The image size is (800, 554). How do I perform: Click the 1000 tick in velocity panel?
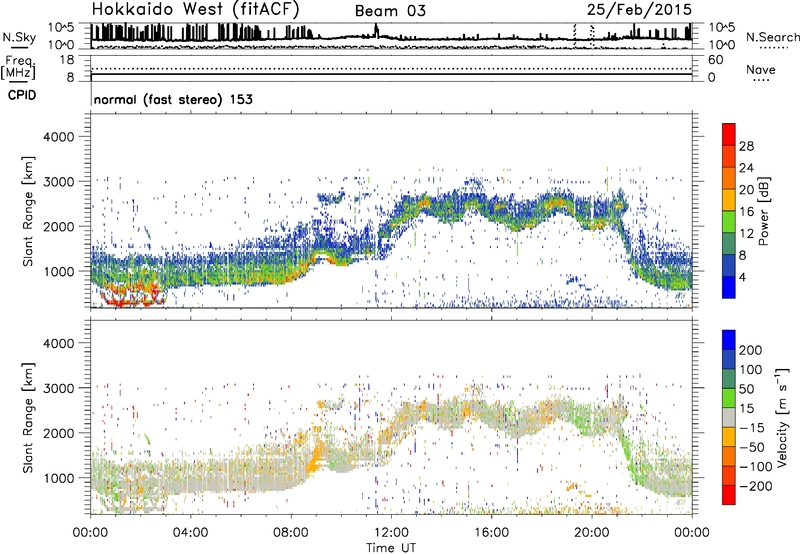[58, 478]
